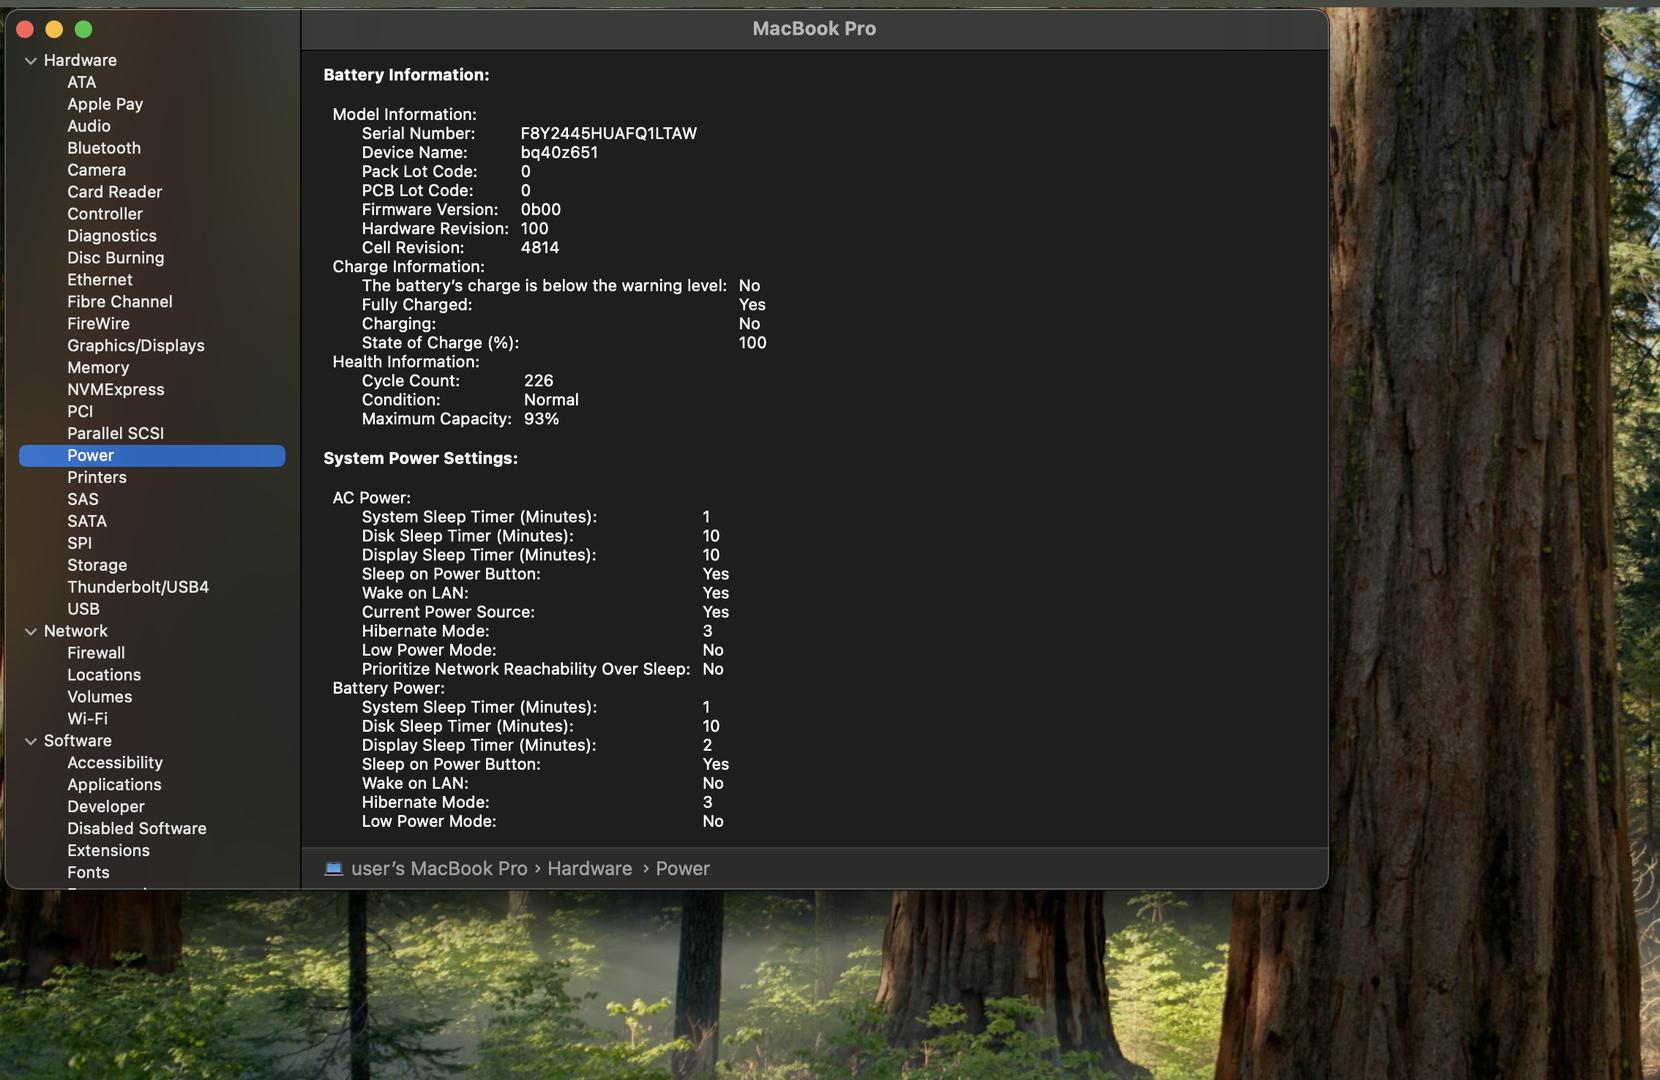Click the Software category label
The width and height of the screenshot is (1660, 1080).
pyautogui.click(x=78, y=743)
